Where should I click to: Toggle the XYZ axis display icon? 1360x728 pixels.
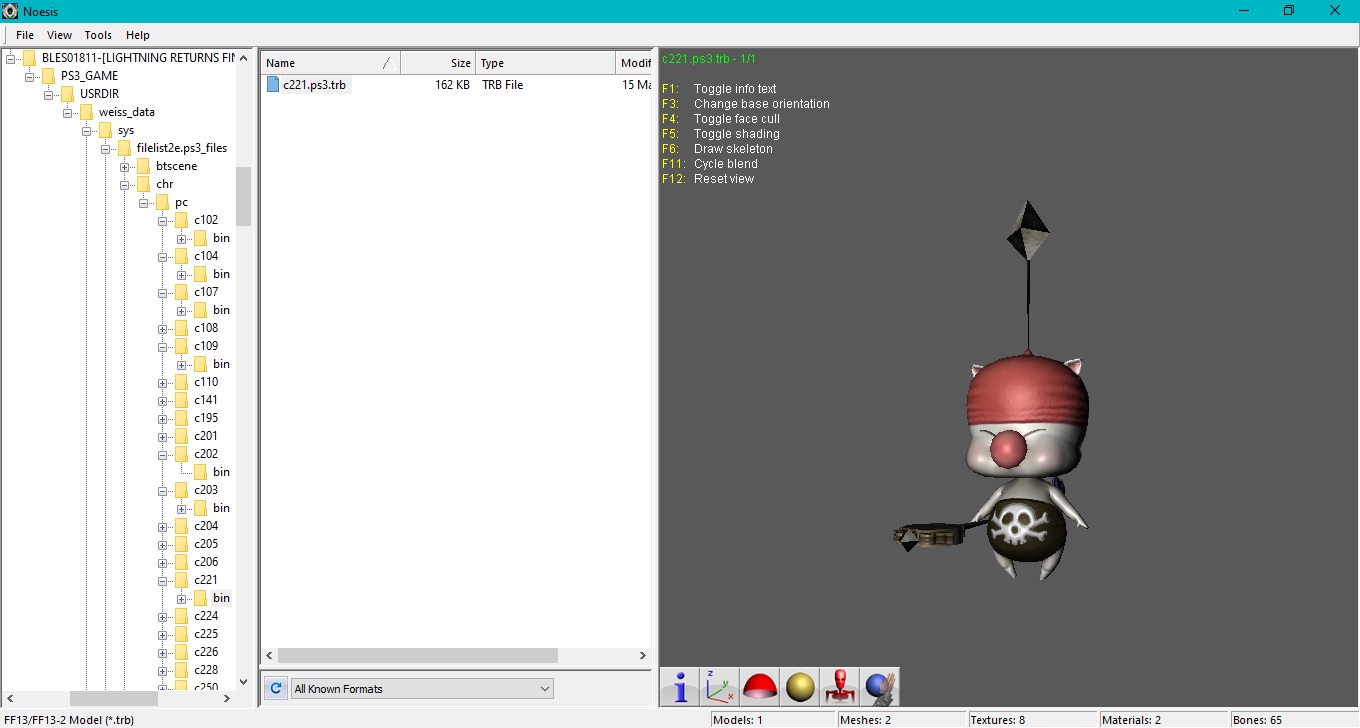coord(720,687)
